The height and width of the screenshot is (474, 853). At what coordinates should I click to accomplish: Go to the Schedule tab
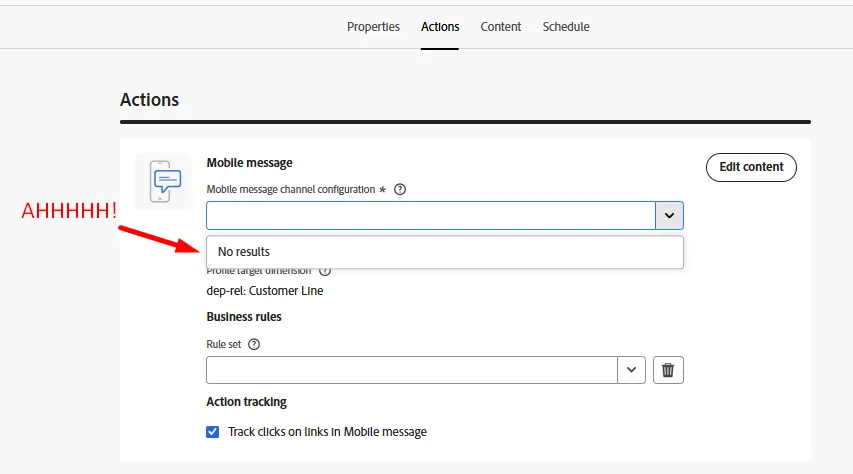tap(566, 27)
